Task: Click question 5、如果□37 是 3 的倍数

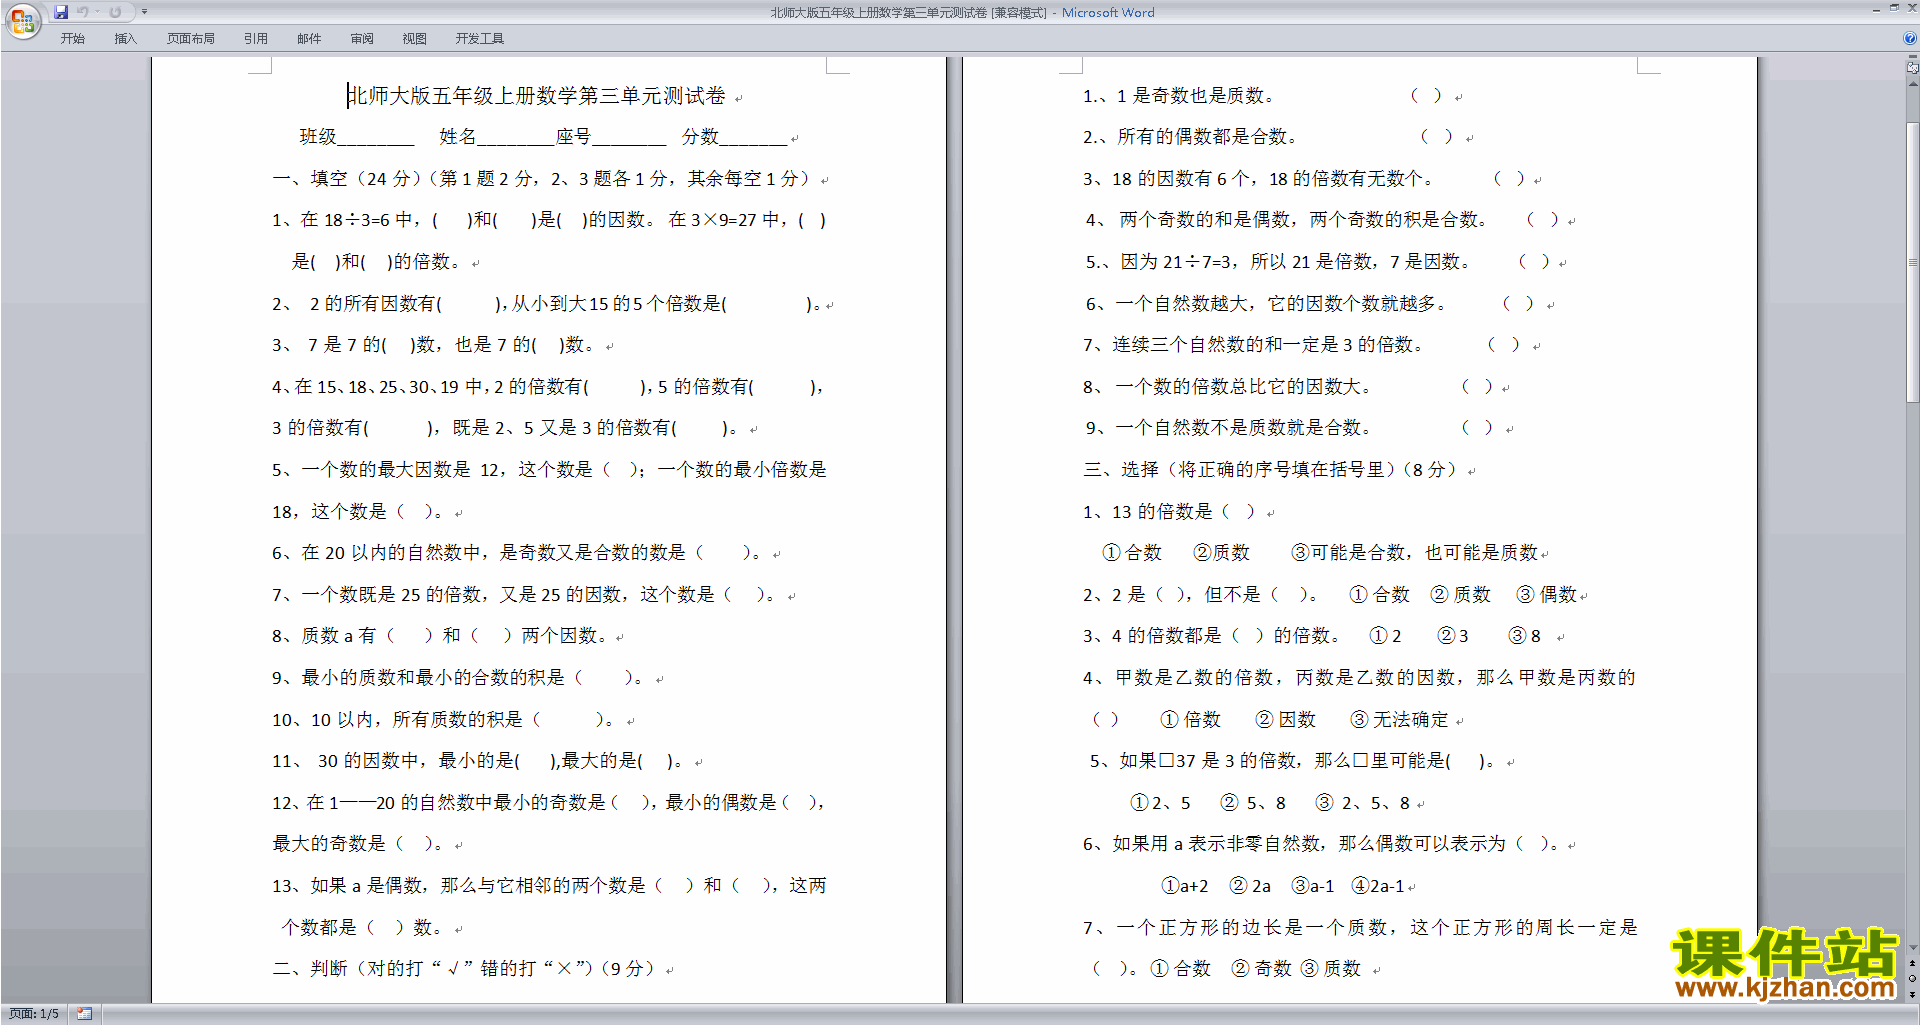Action: (1295, 761)
